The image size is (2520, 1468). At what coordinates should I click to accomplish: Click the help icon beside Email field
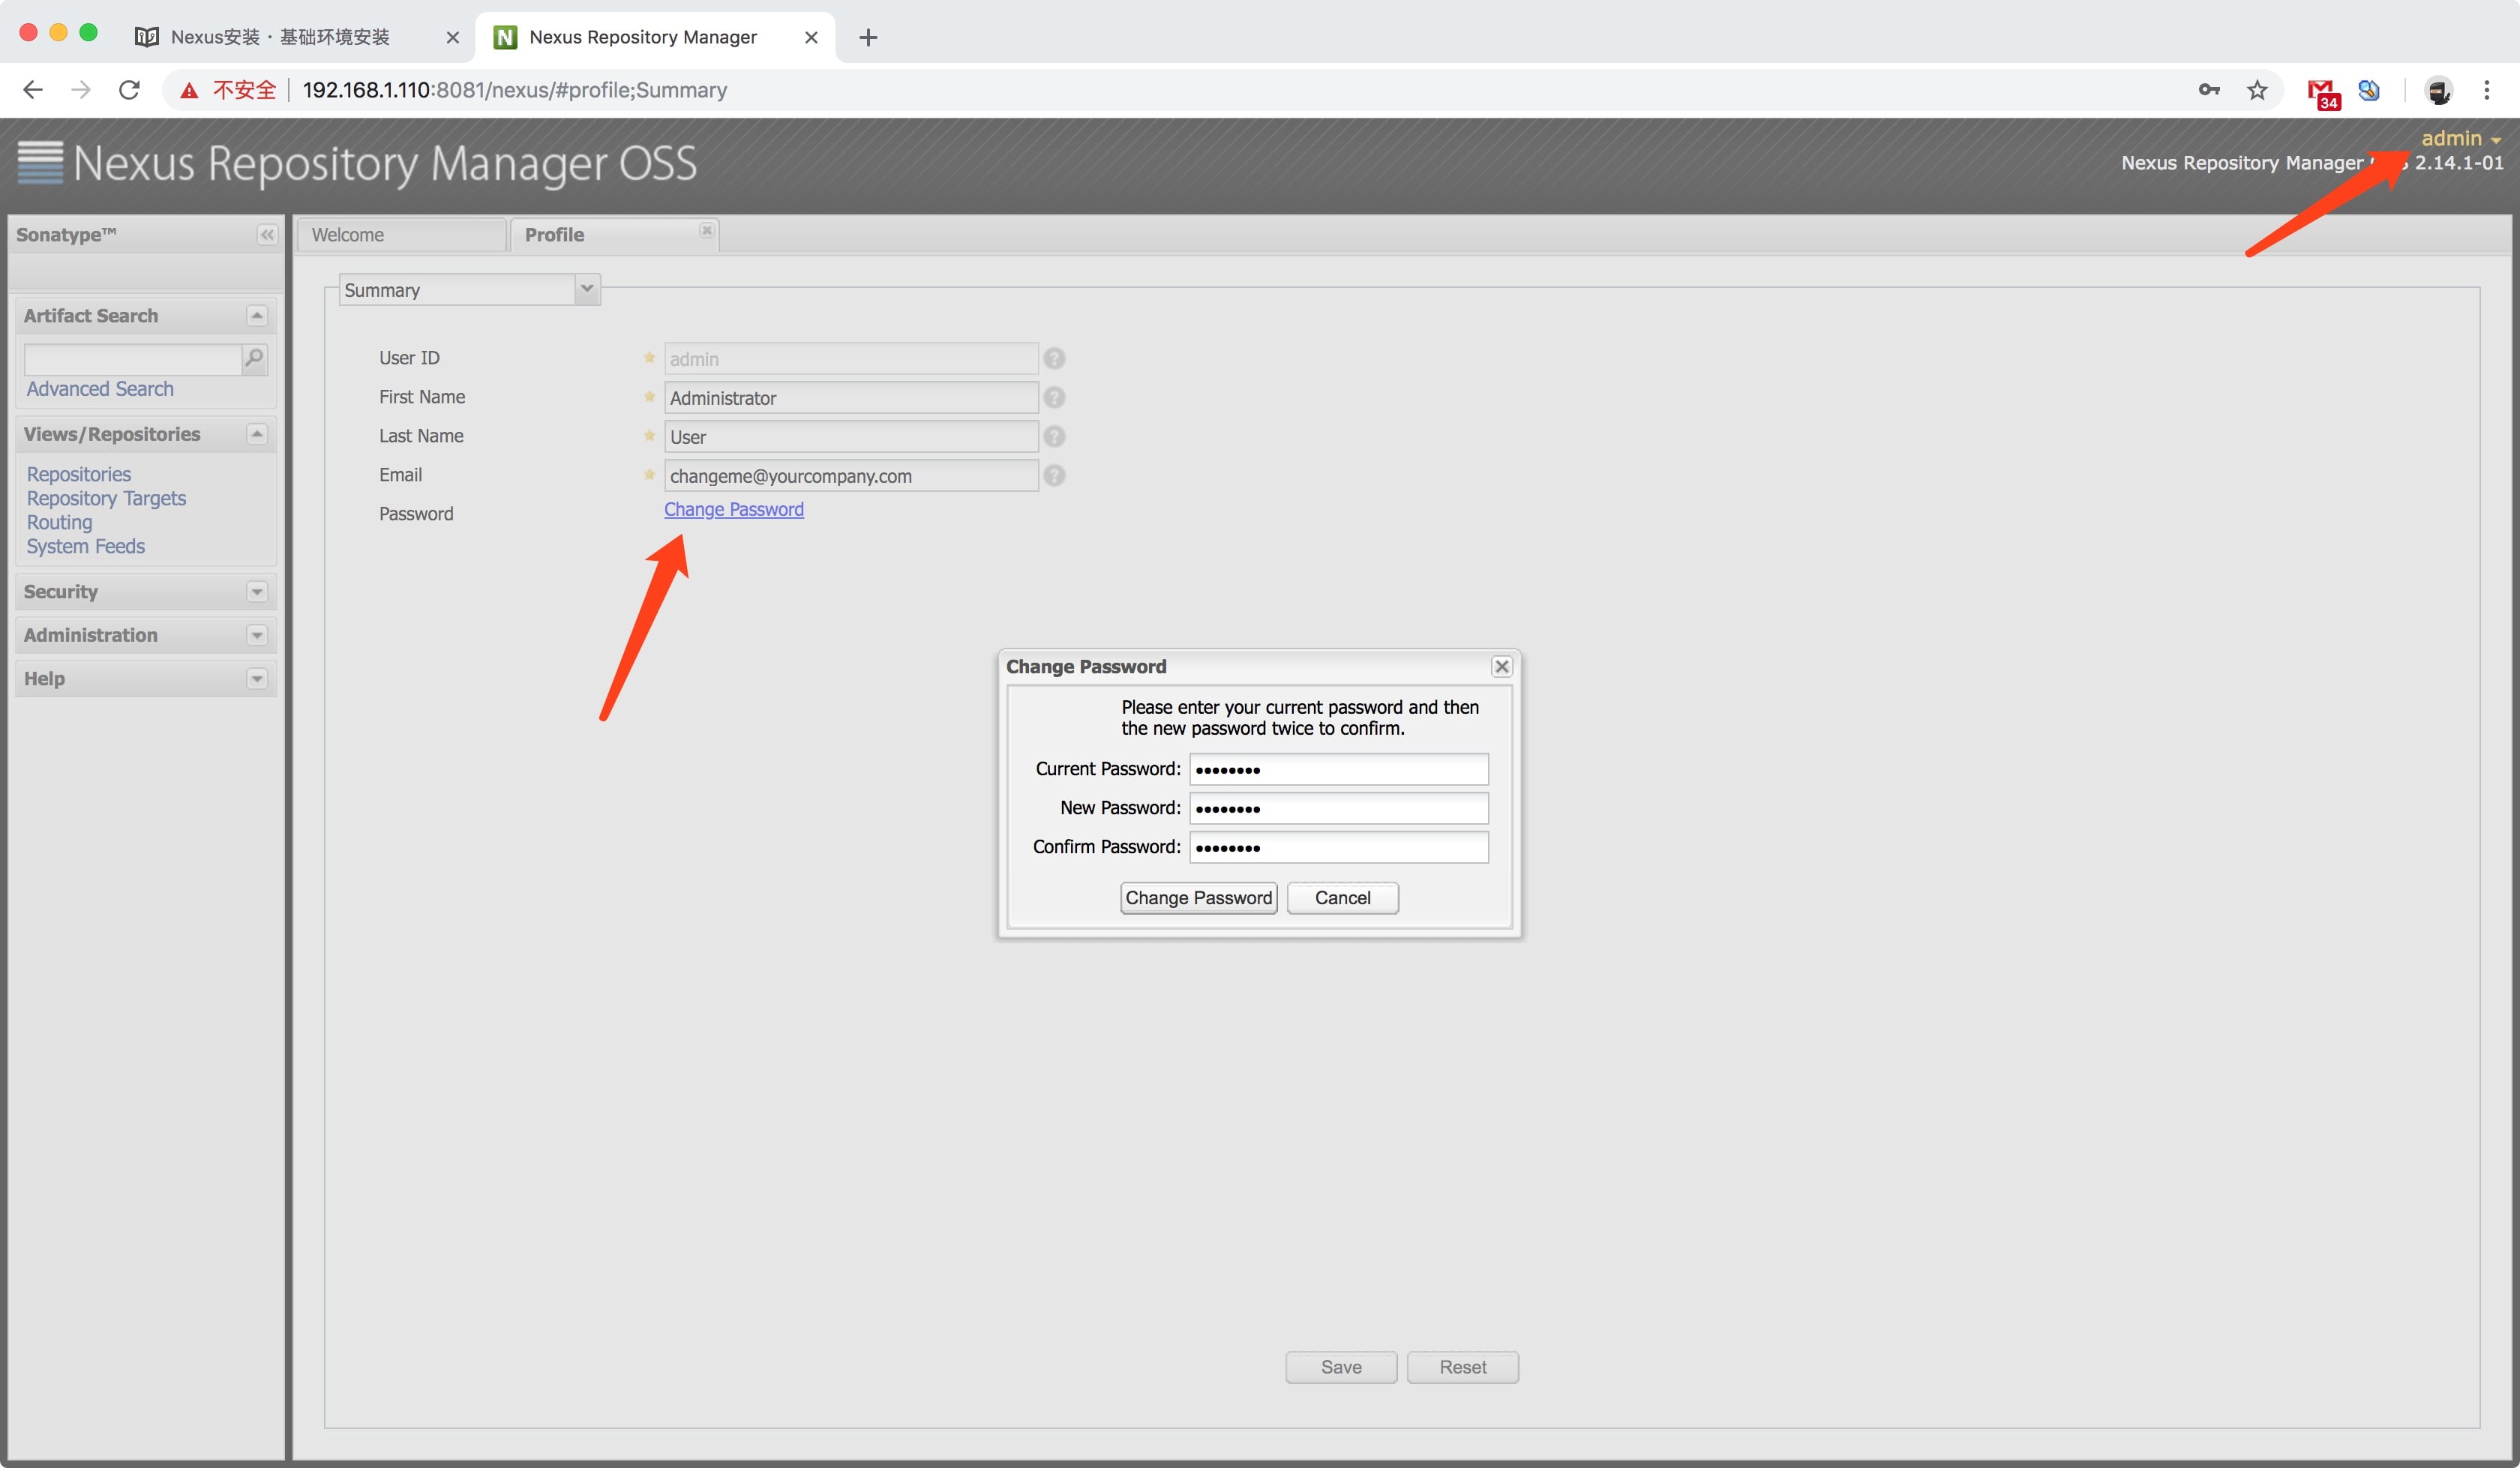pos(1054,476)
